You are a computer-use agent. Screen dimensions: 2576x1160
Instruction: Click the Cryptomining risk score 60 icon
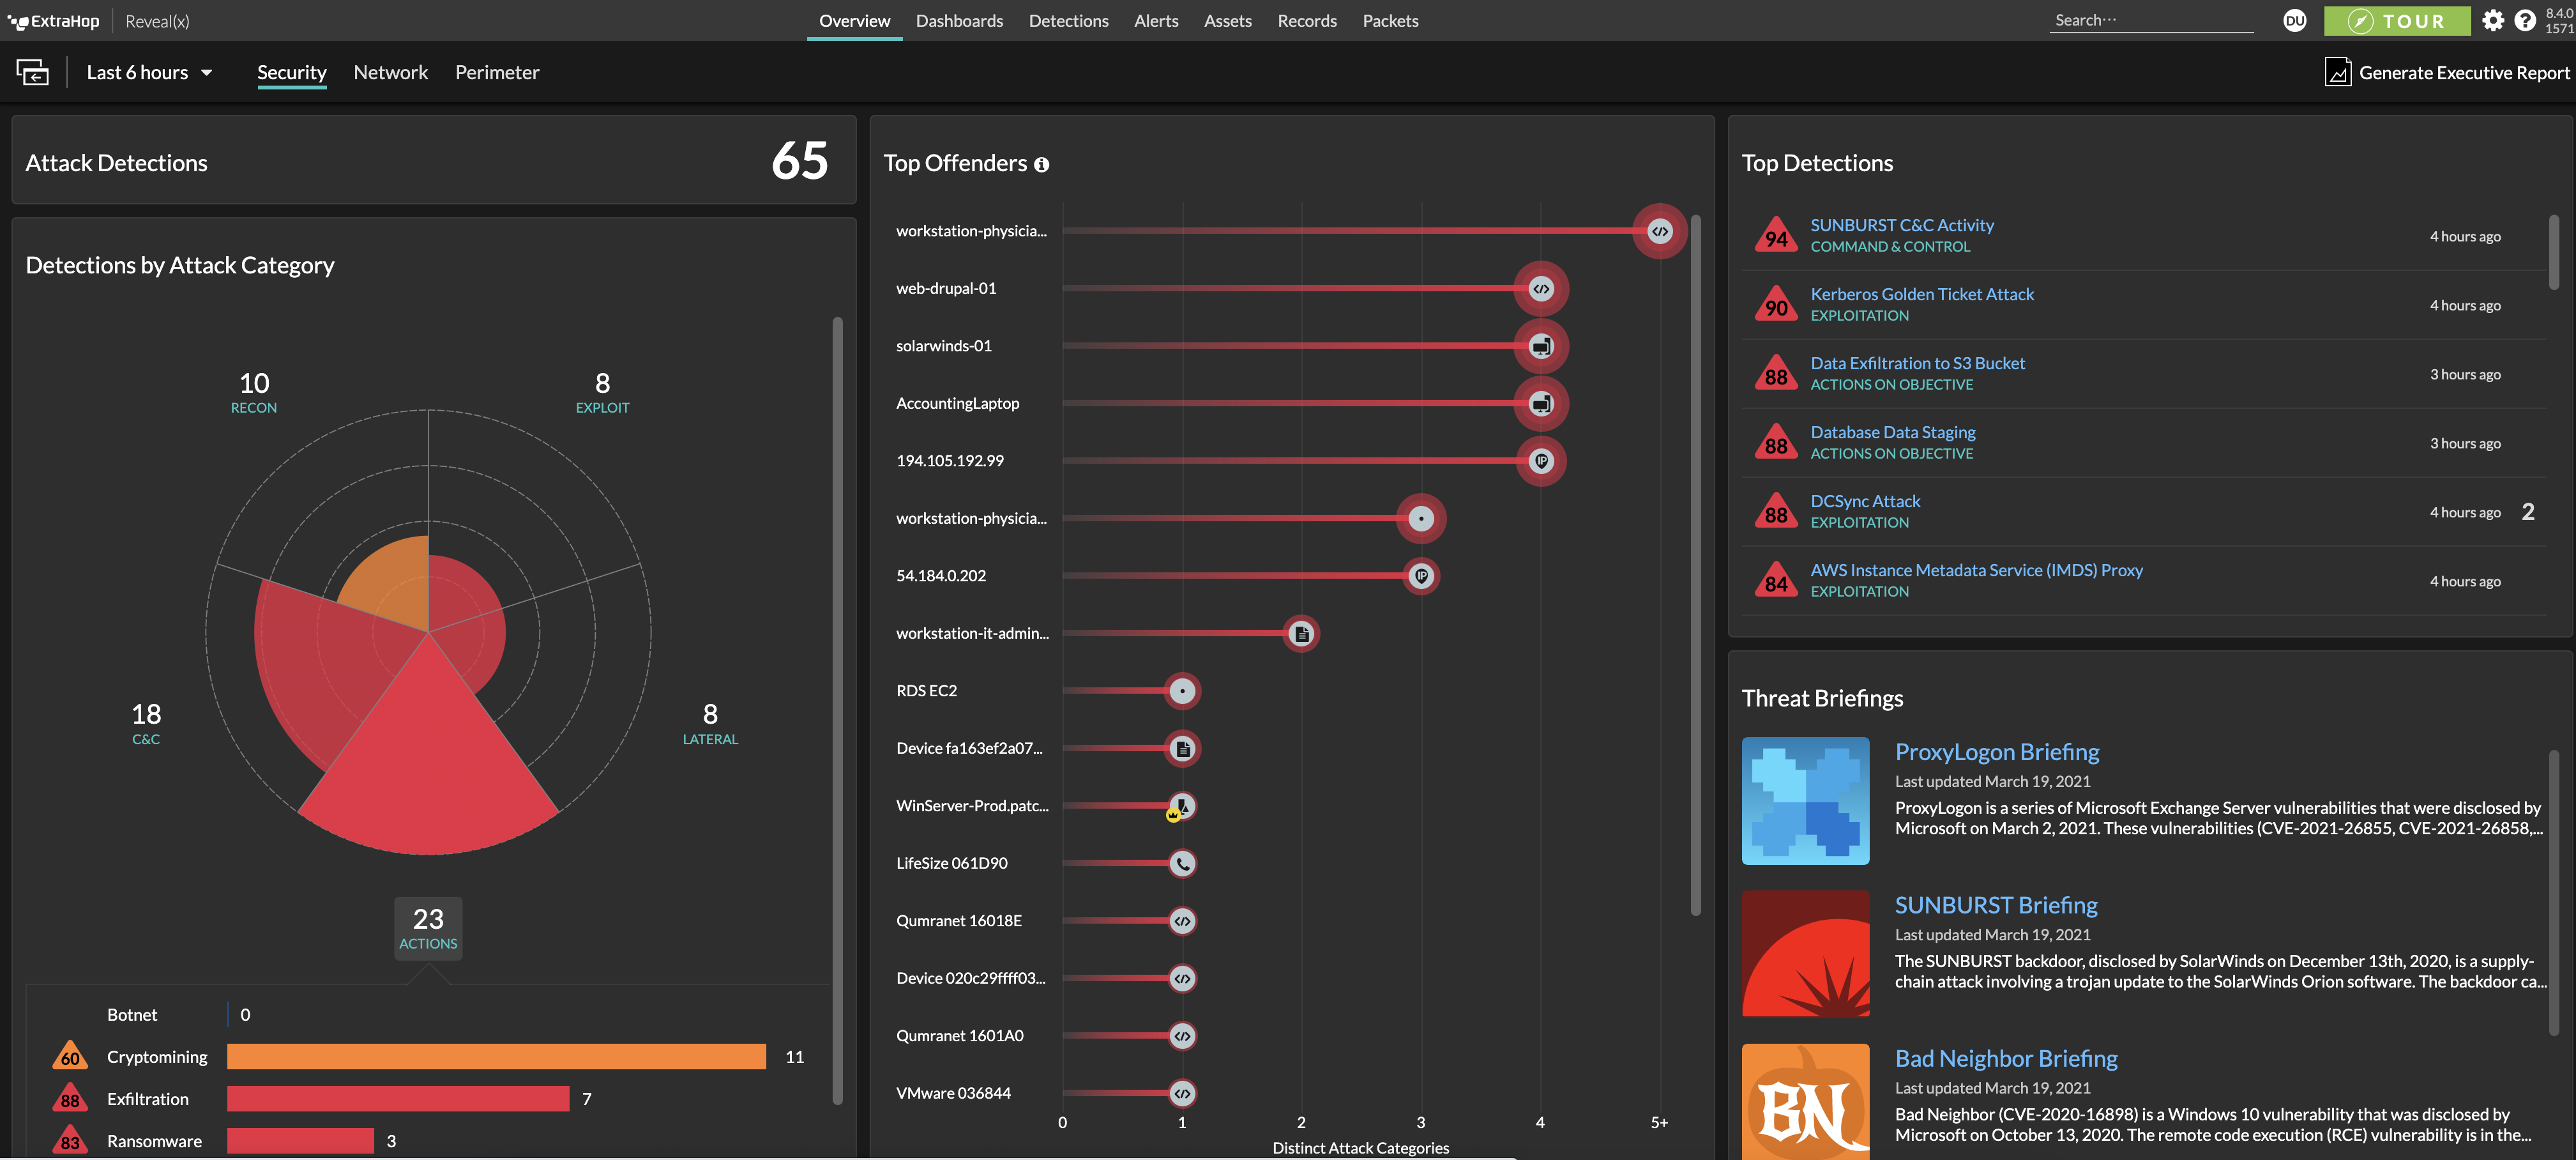point(70,1056)
